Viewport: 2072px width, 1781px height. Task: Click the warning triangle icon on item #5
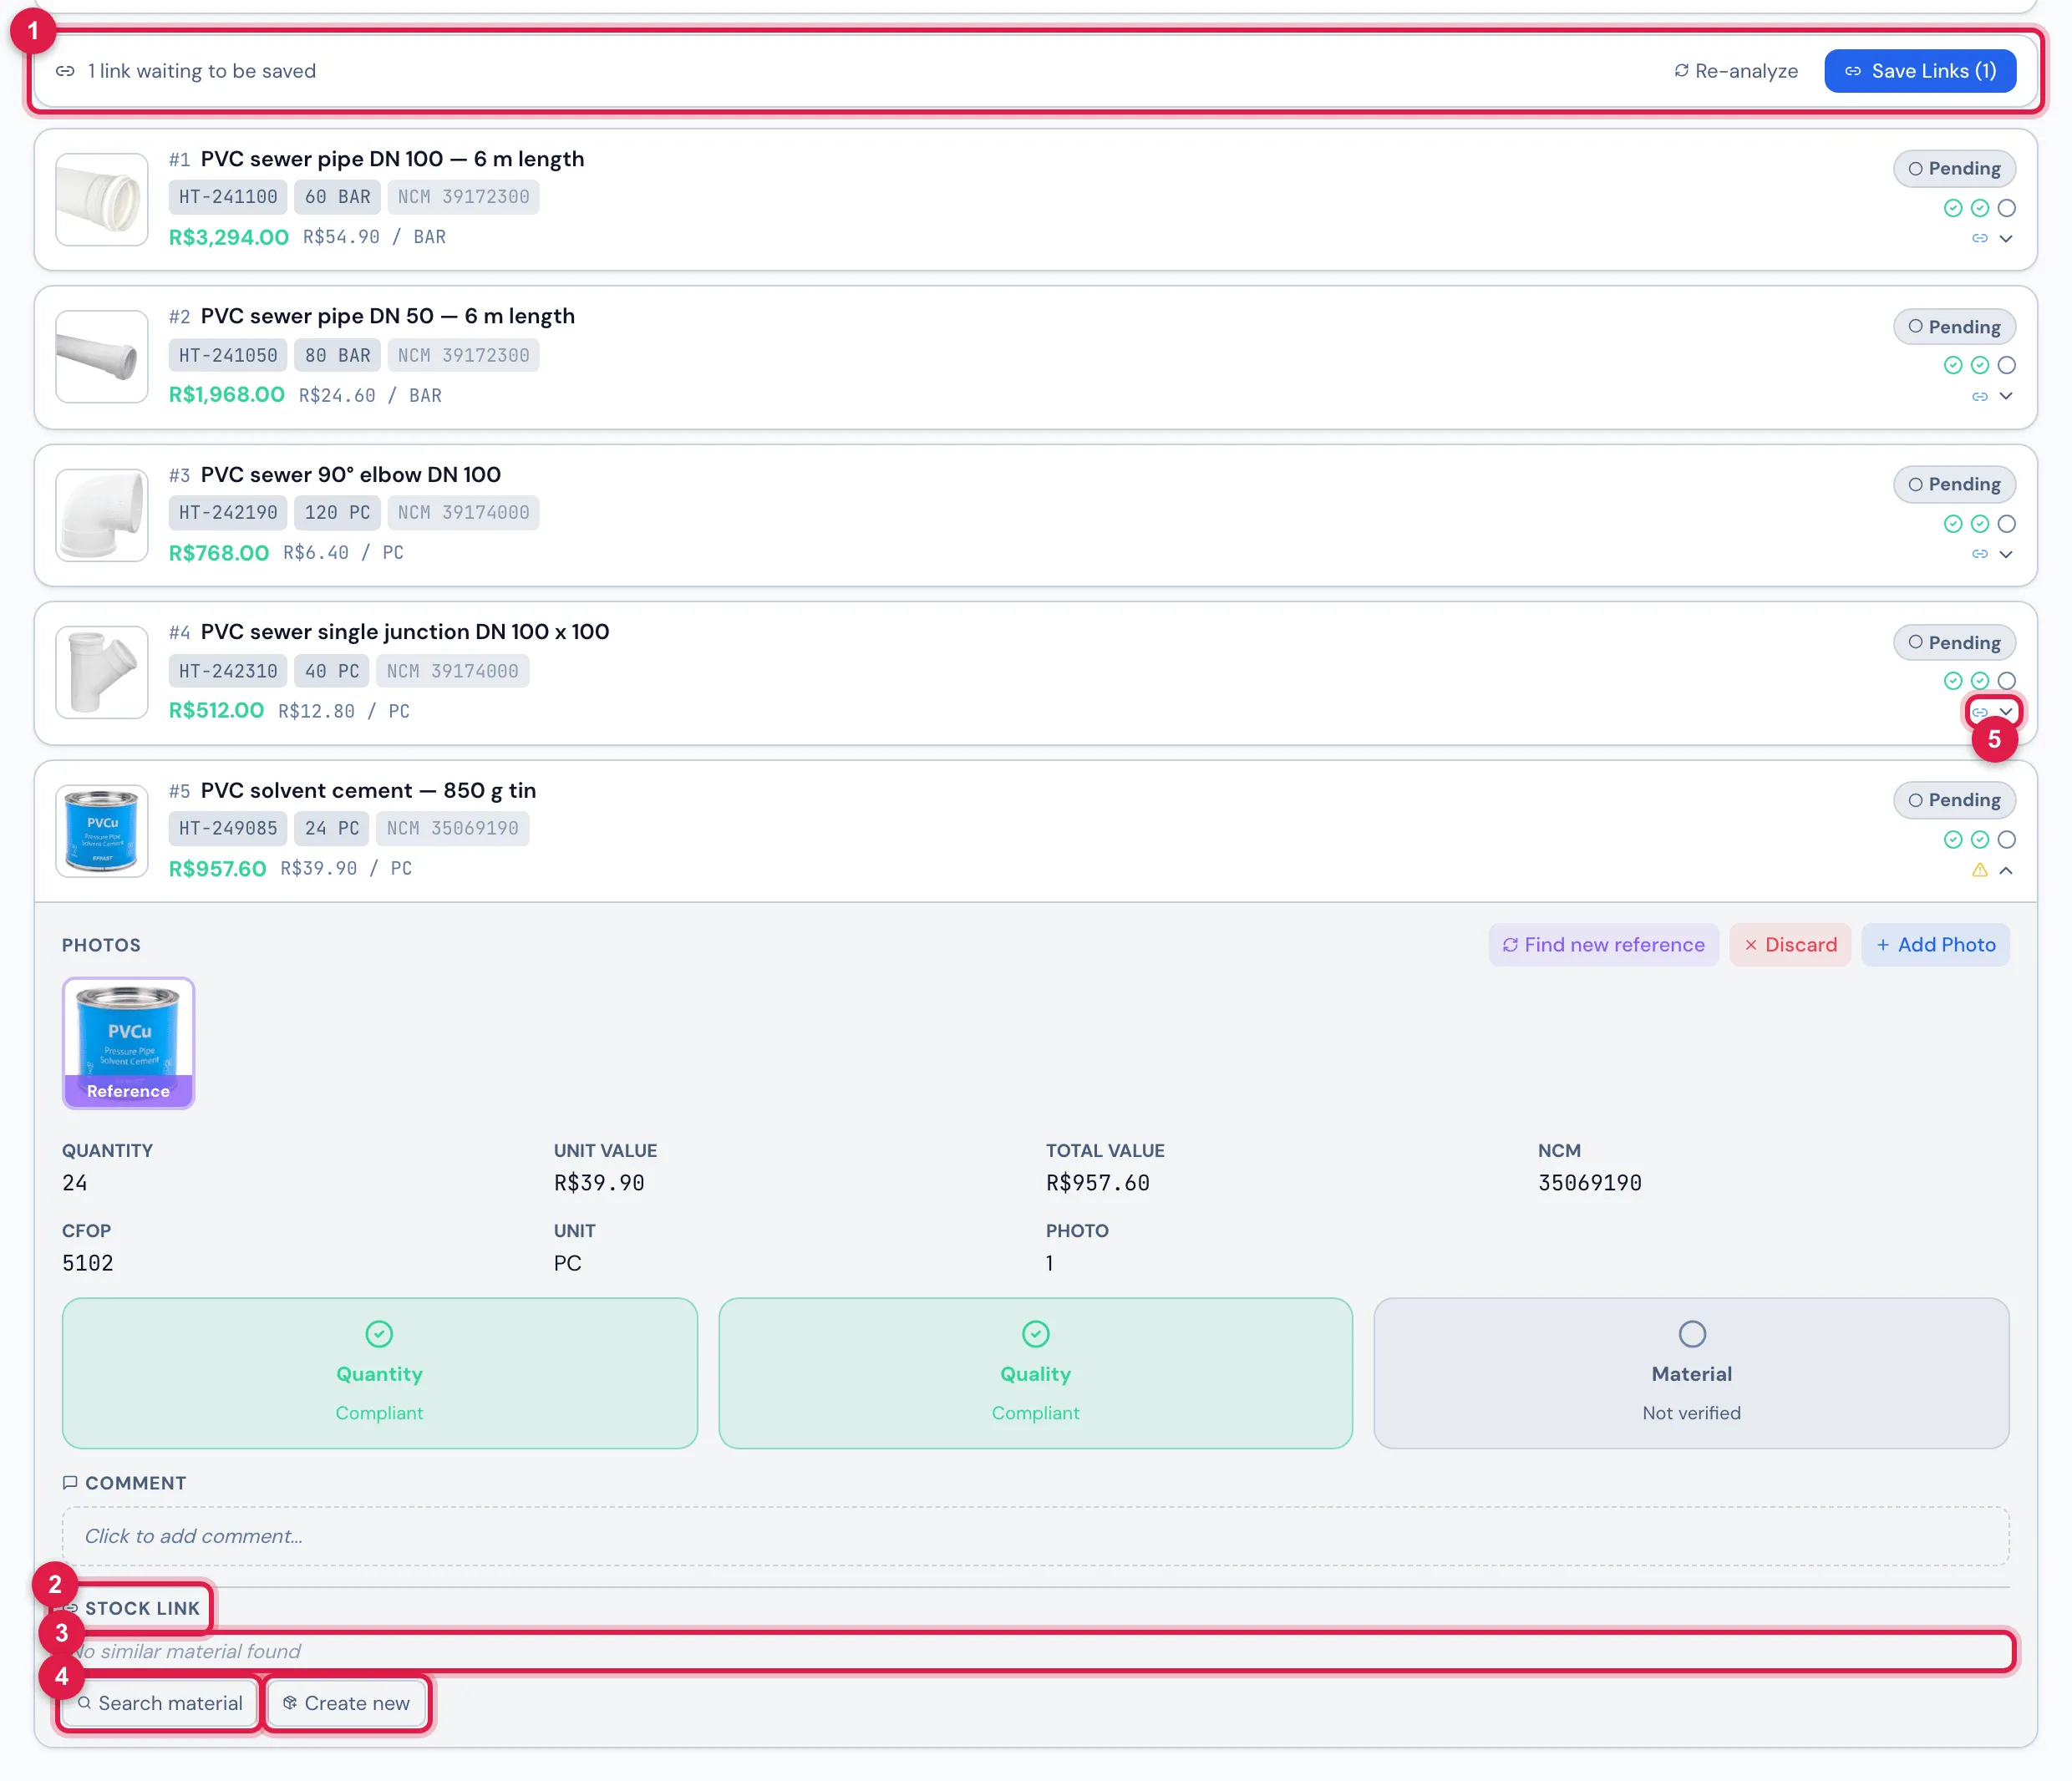point(1979,870)
